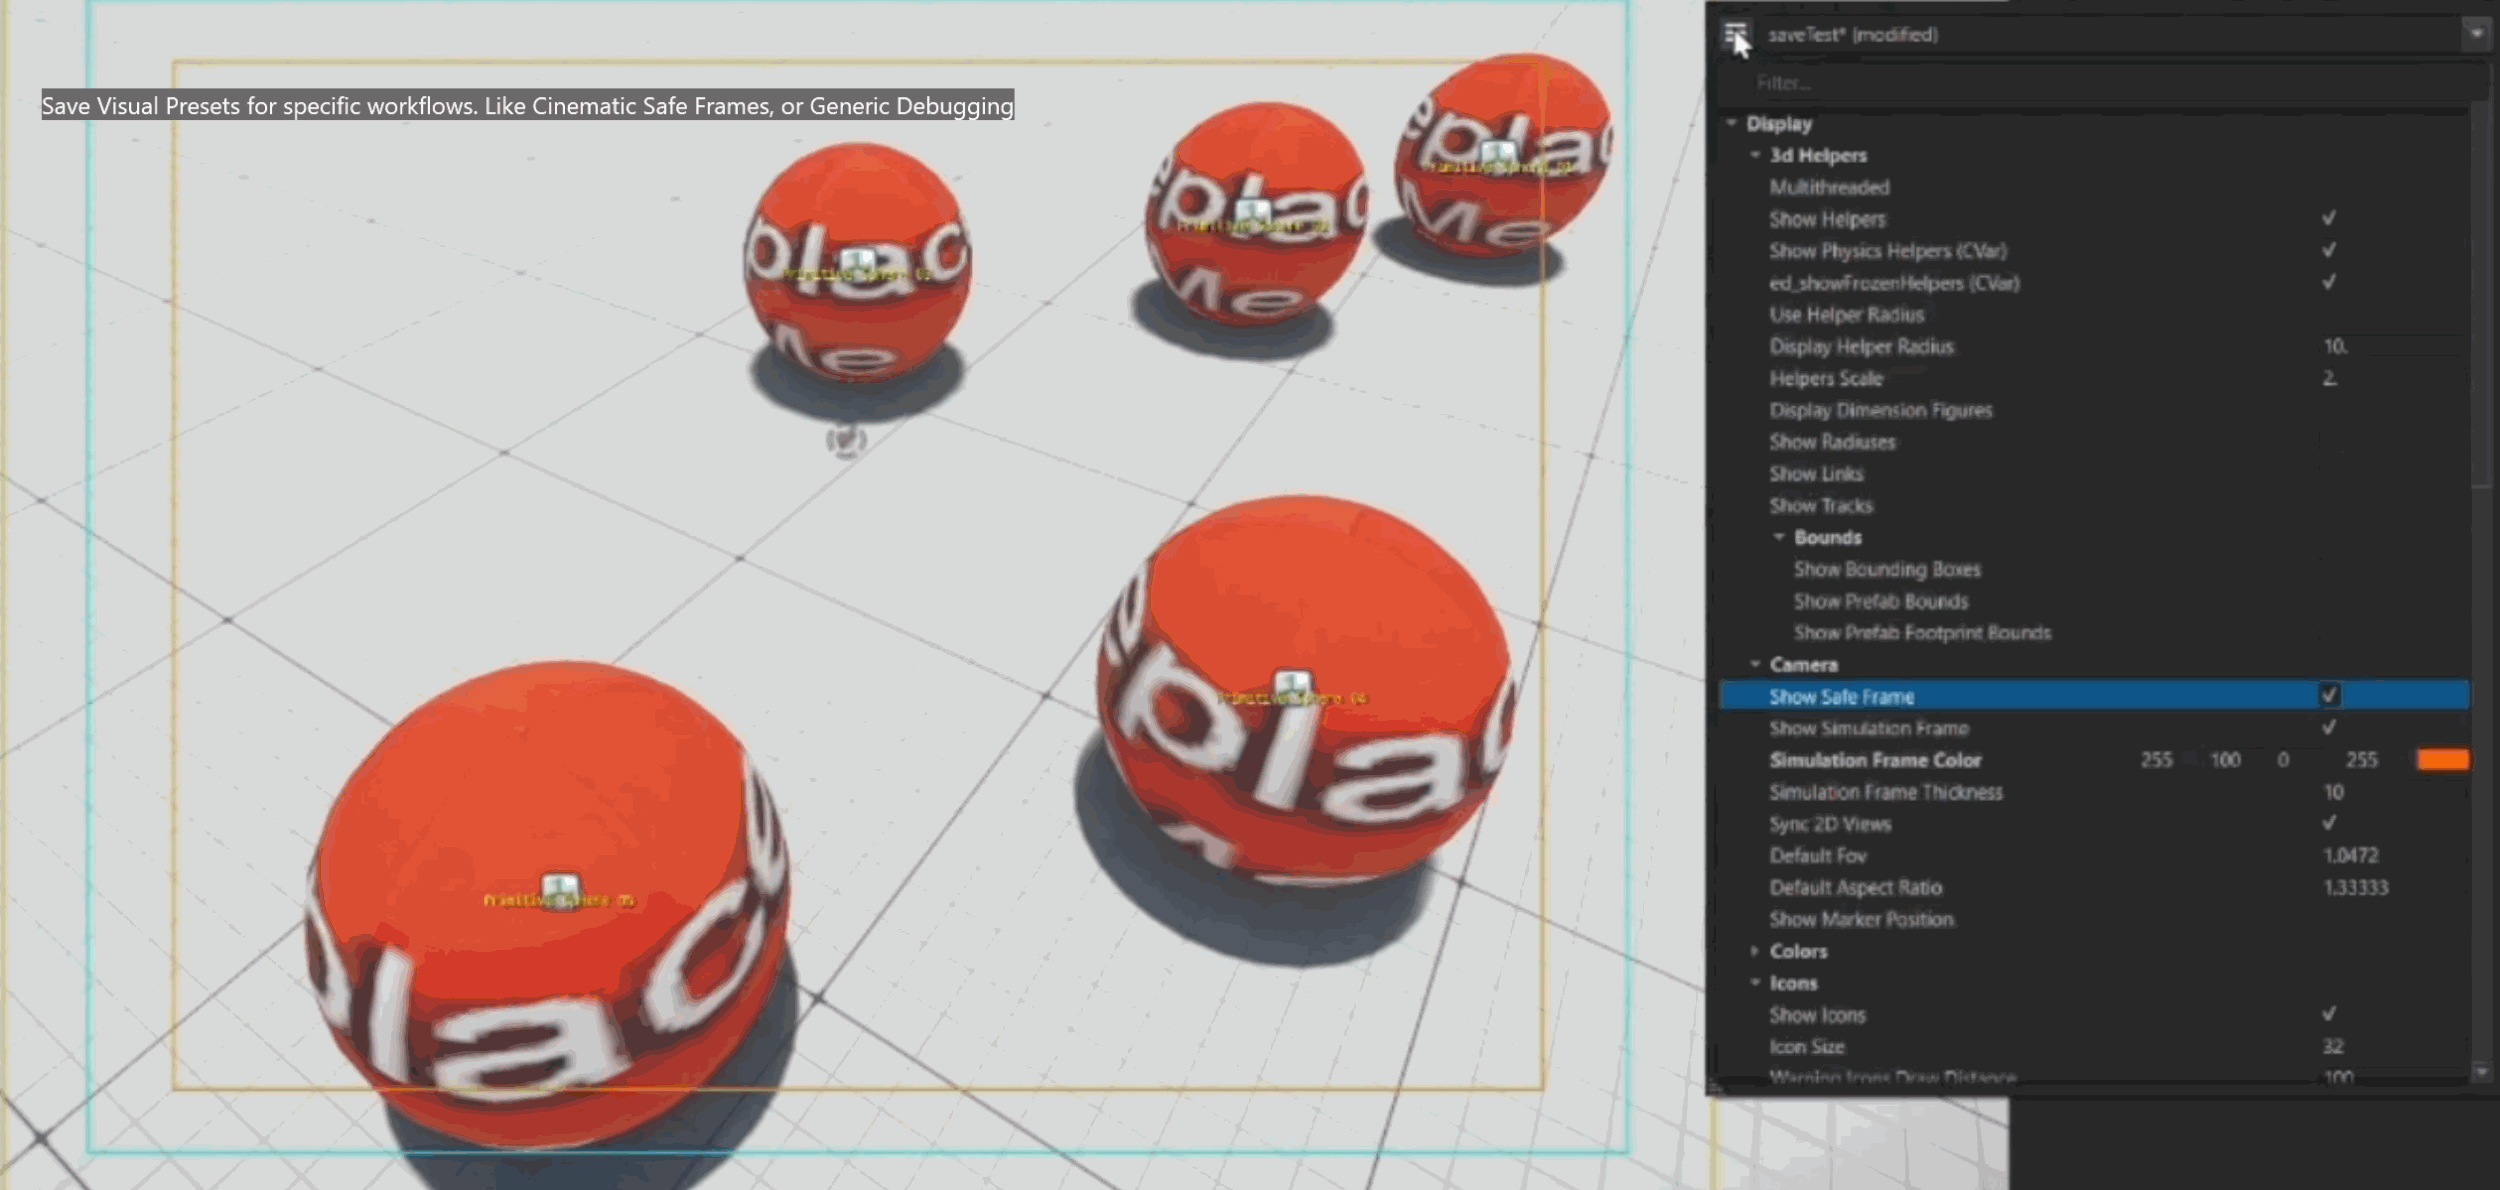The width and height of the screenshot is (2500, 1190).
Task: Click entity icon on Primitive Sphere 05
Action: tap(560, 886)
